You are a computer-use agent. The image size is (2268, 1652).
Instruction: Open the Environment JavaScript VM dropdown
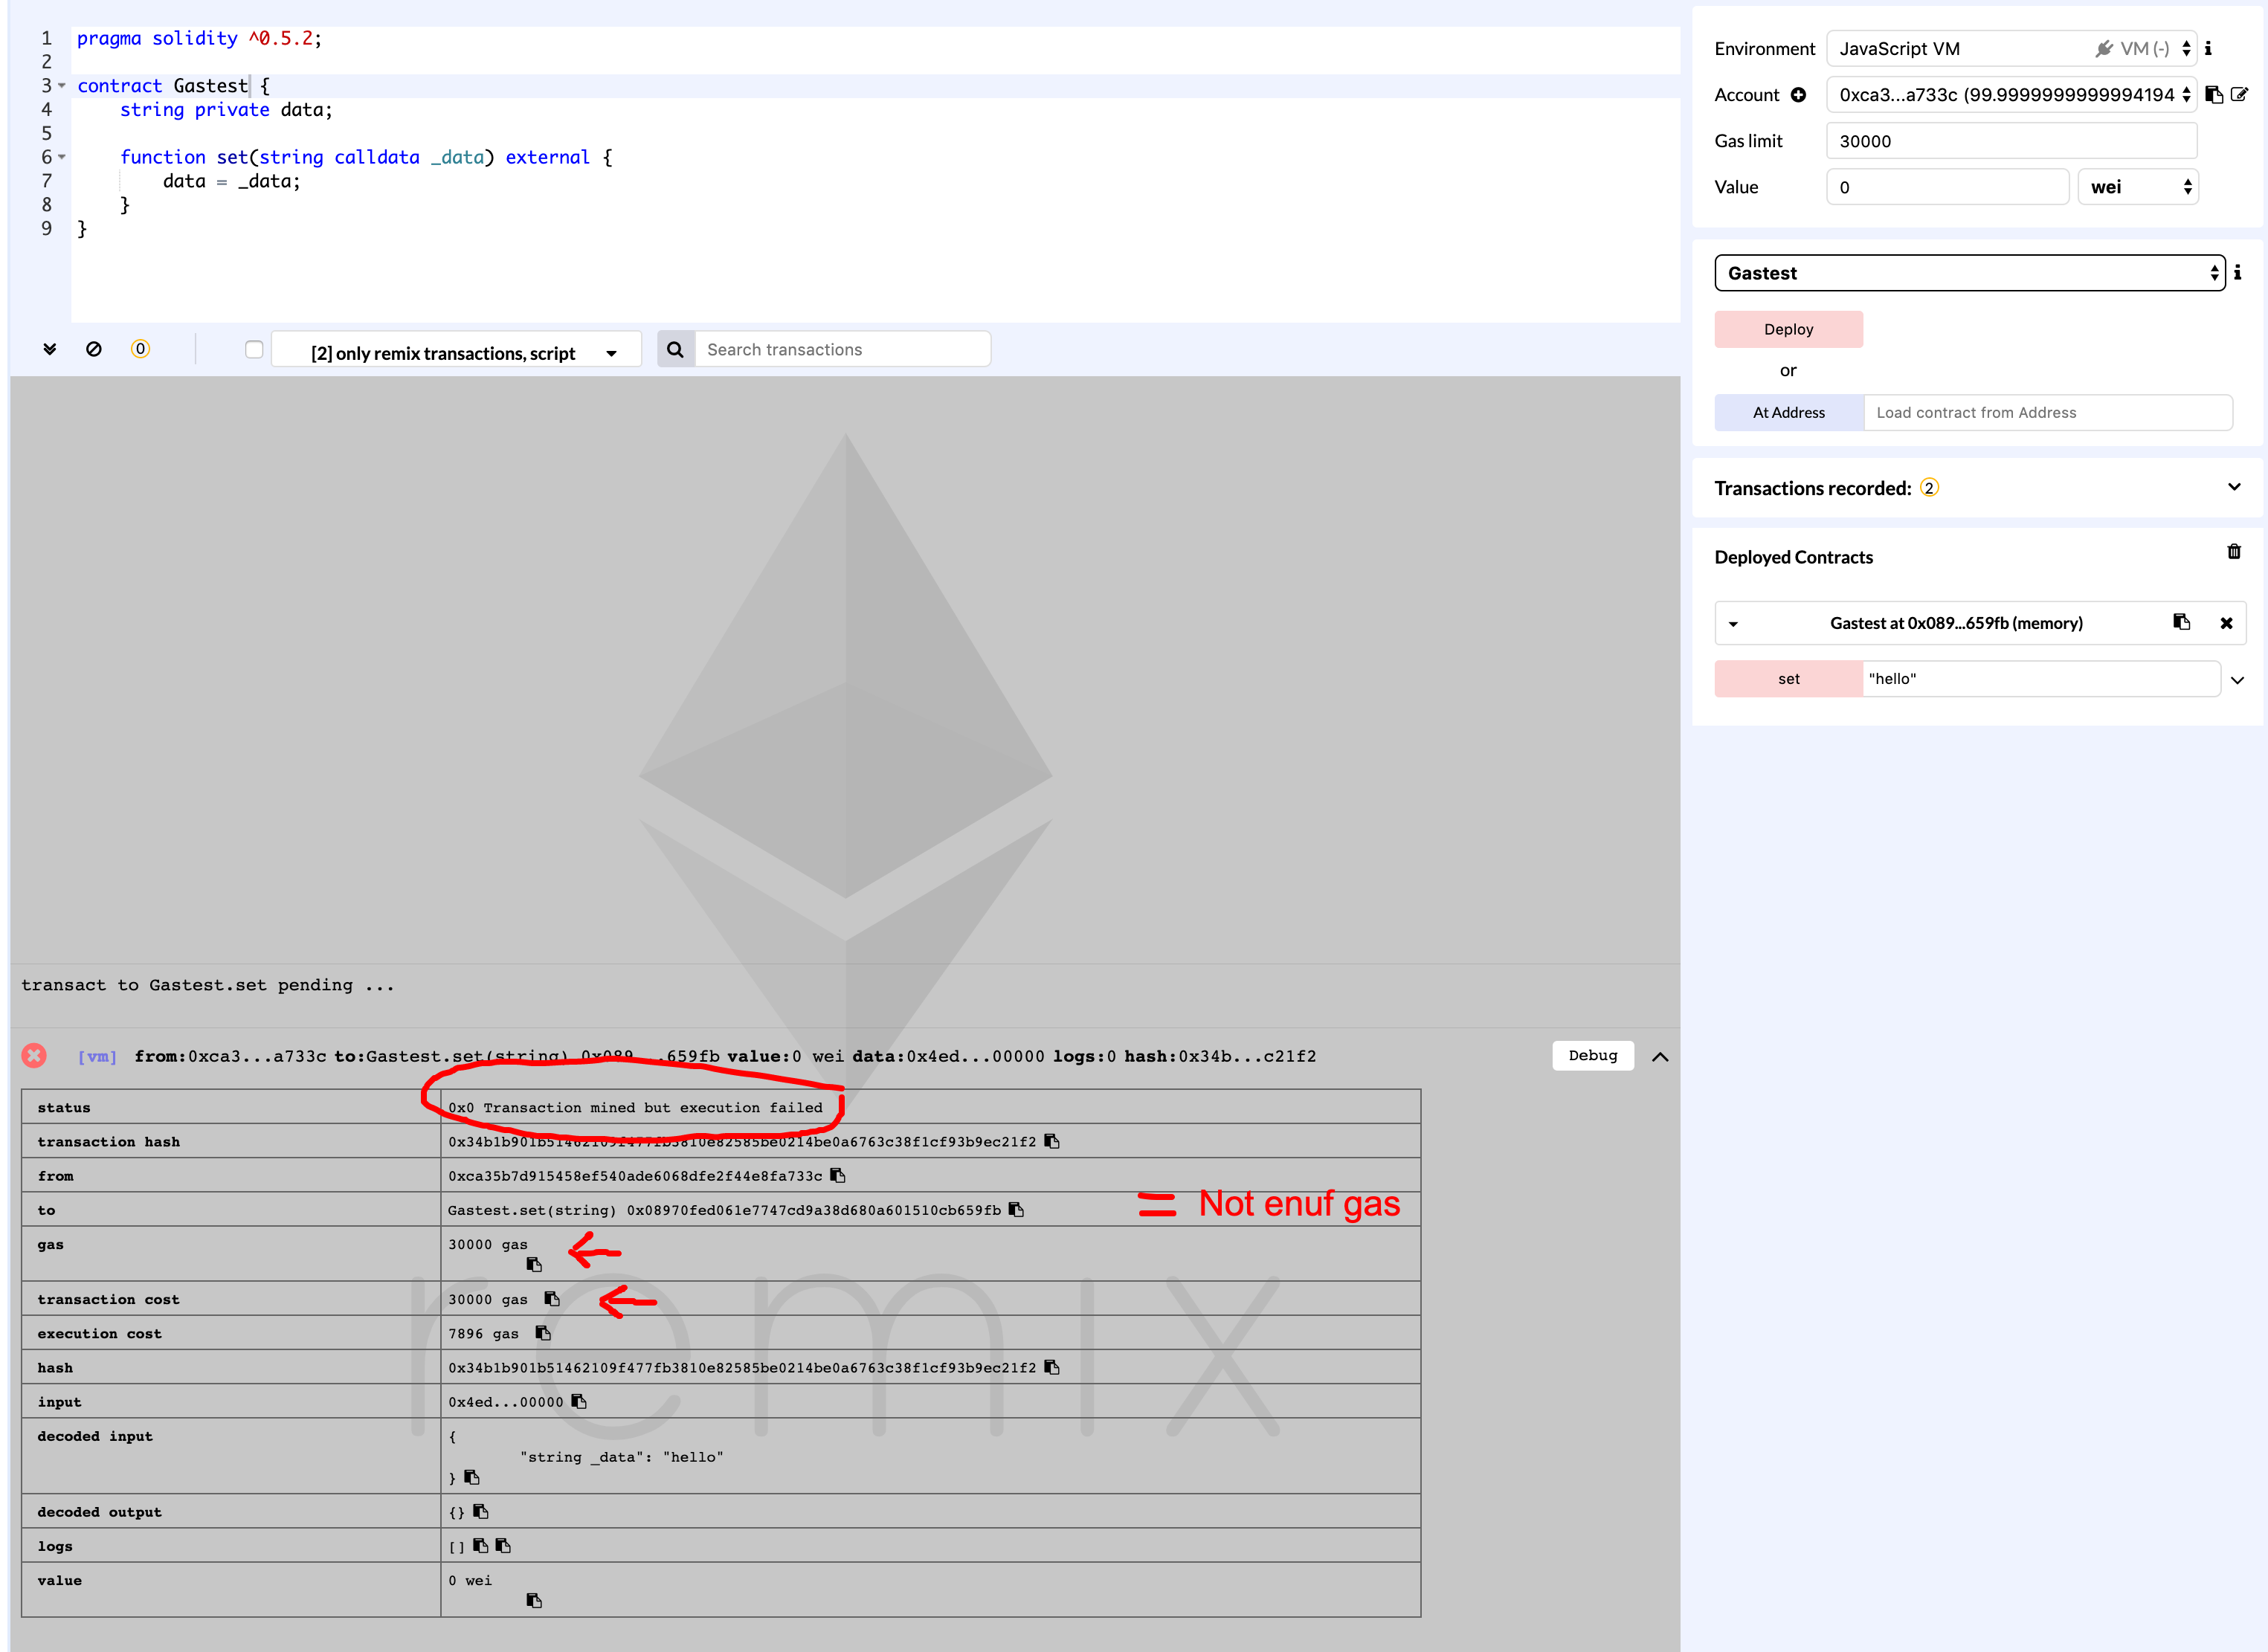click(2010, 48)
